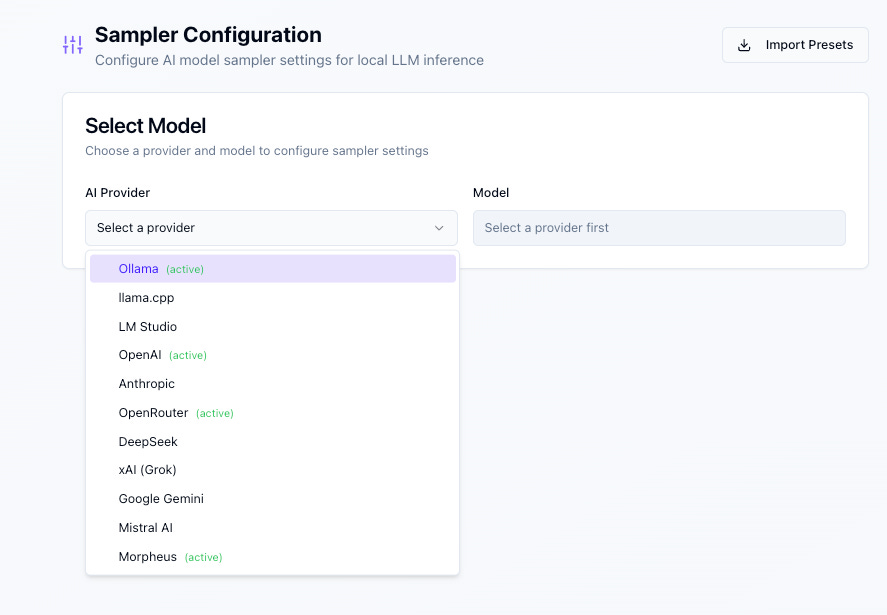Choose Anthropic in the dropdown list

[x=146, y=384]
